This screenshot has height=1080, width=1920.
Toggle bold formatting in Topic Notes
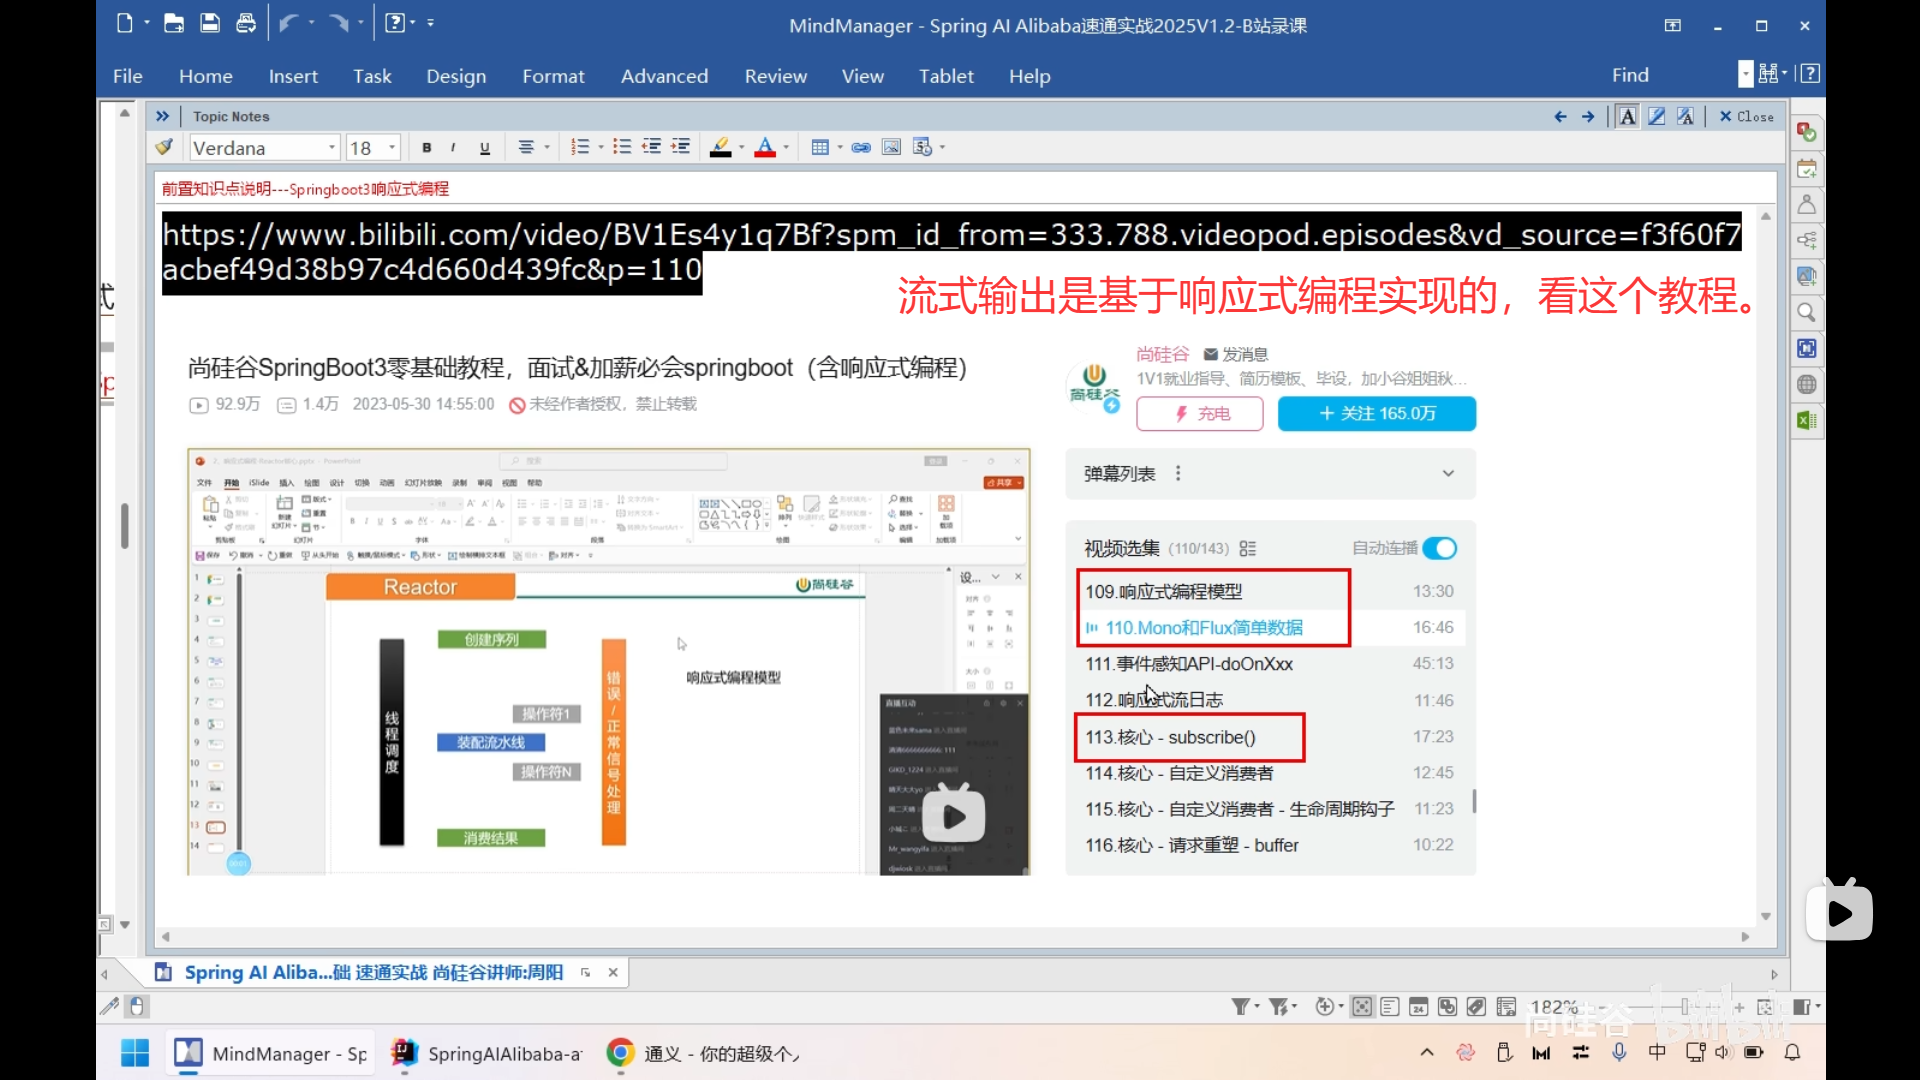coord(427,148)
